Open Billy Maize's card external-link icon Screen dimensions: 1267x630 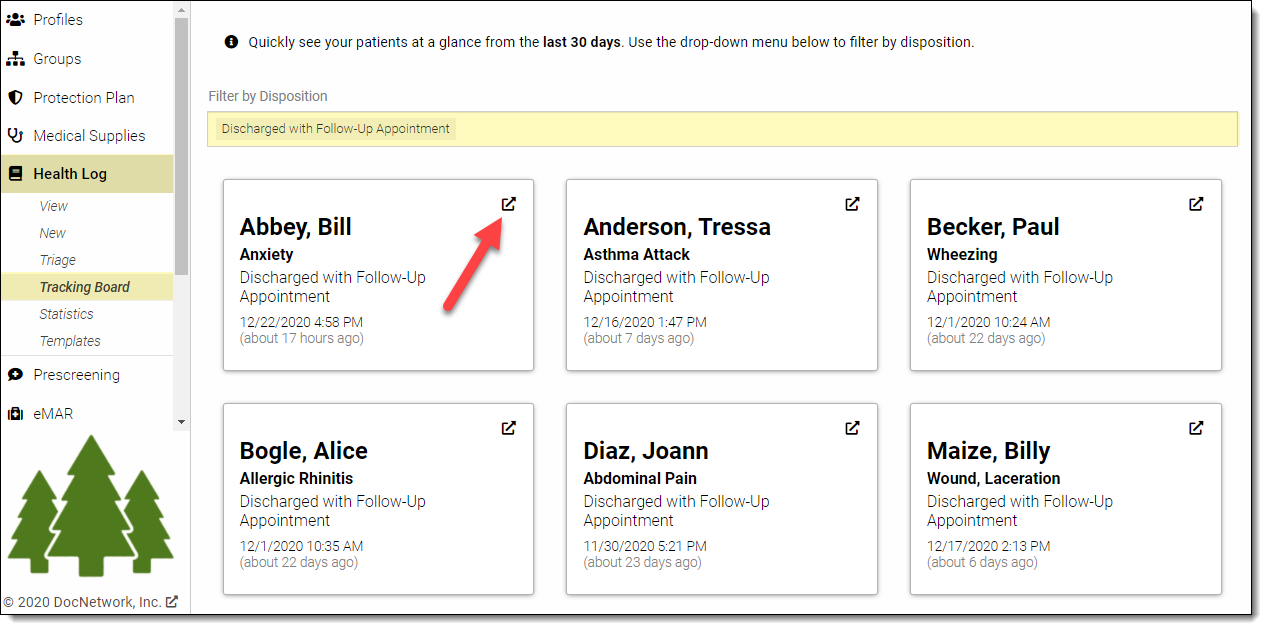(x=1196, y=428)
